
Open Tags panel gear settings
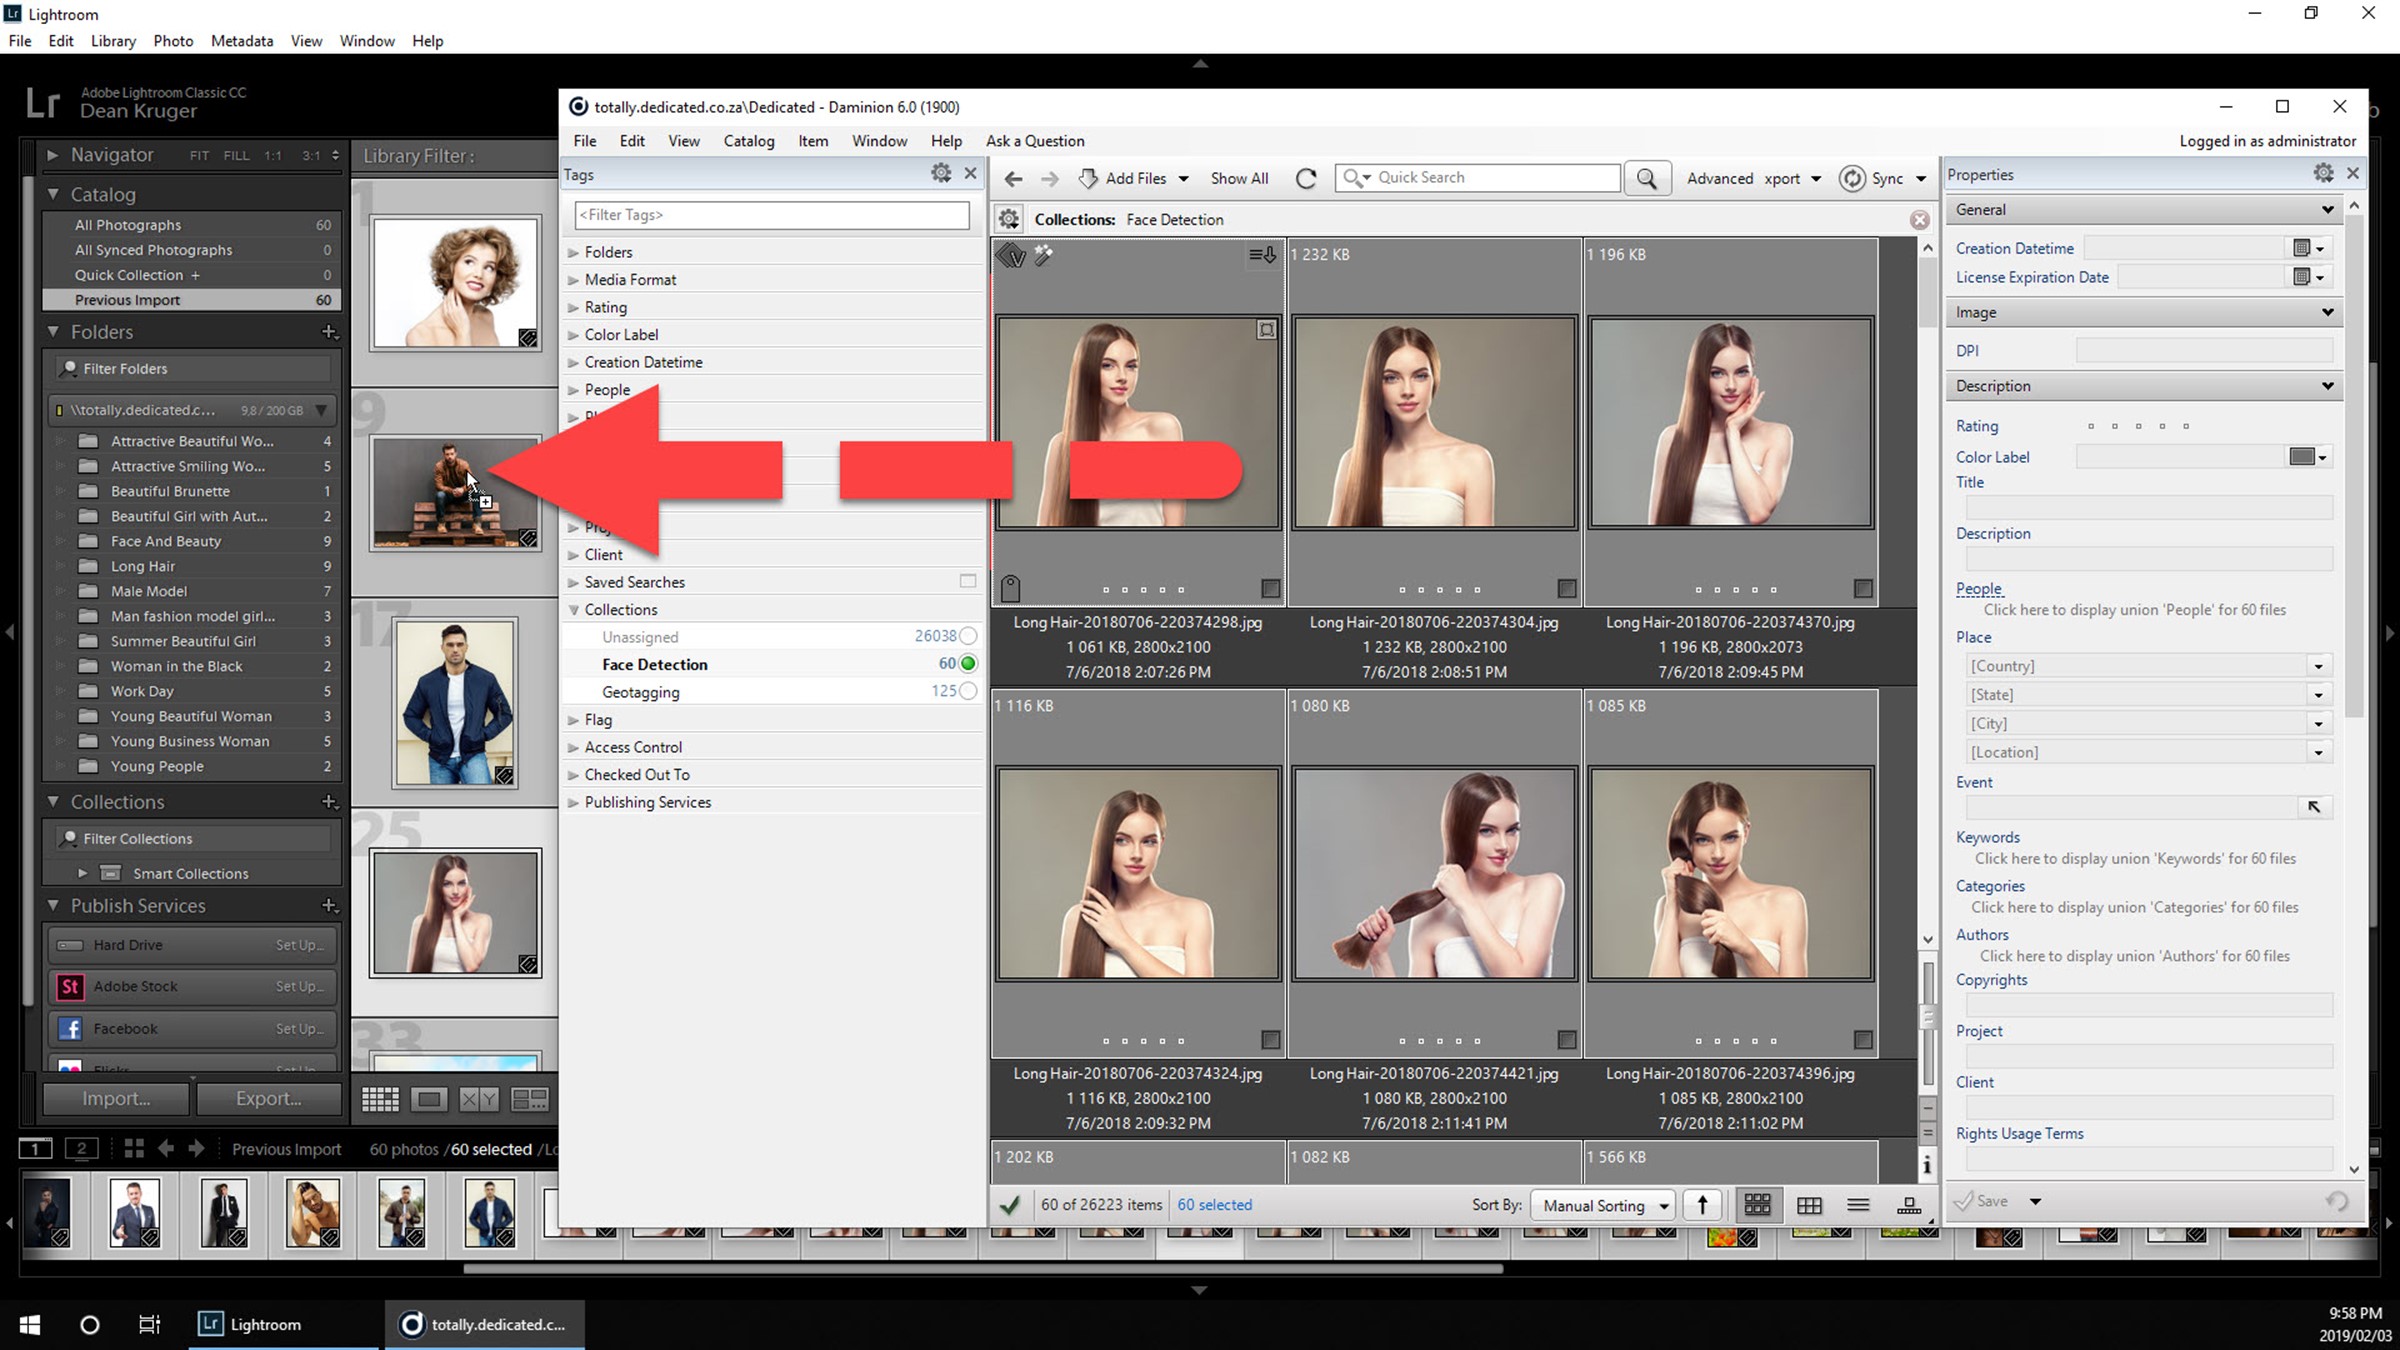tap(940, 173)
